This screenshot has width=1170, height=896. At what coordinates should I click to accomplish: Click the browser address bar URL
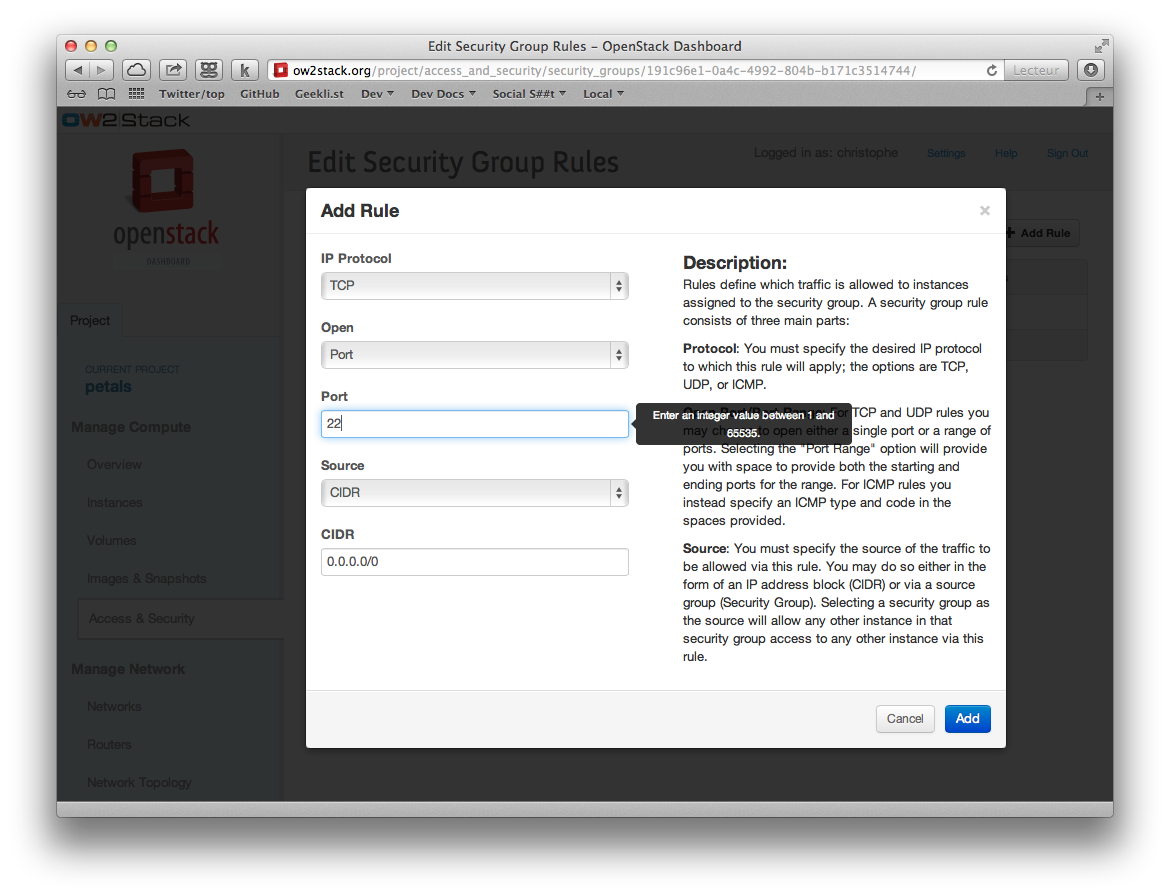coord(604,70)
